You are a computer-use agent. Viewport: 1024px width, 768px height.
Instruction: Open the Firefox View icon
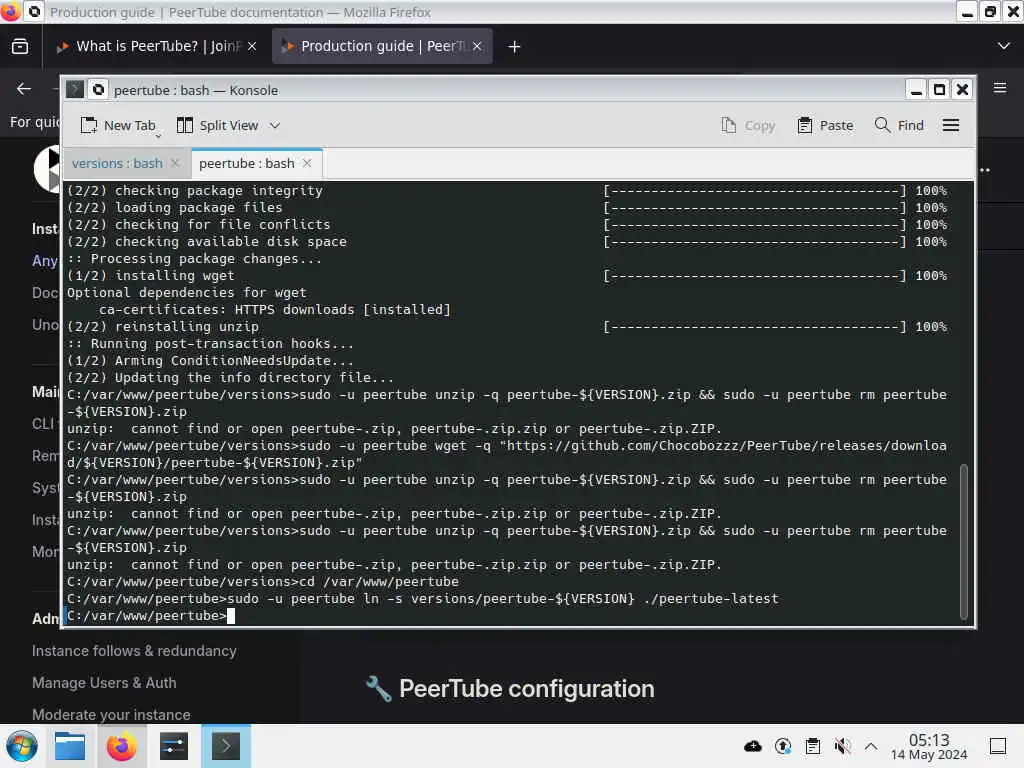pos(20,46)
